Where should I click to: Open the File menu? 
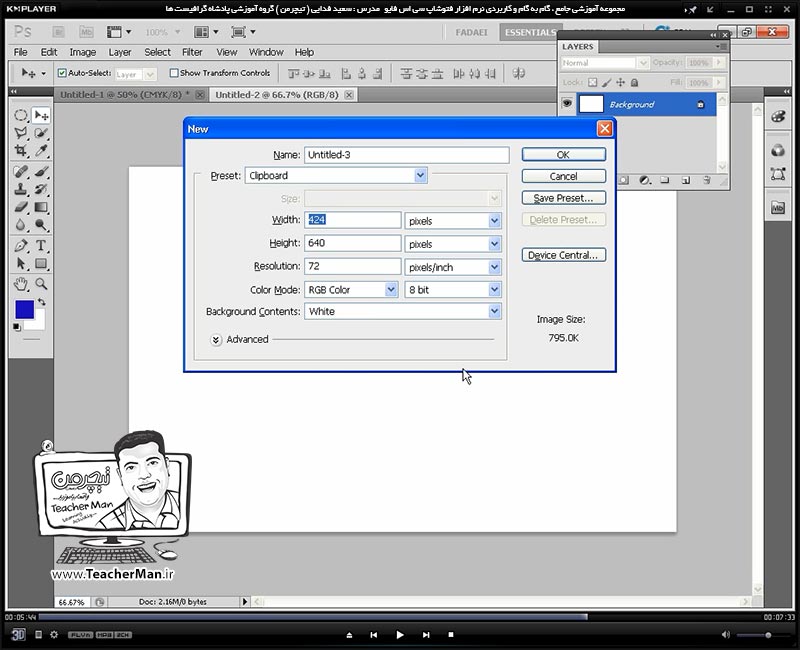pos(20,52)
